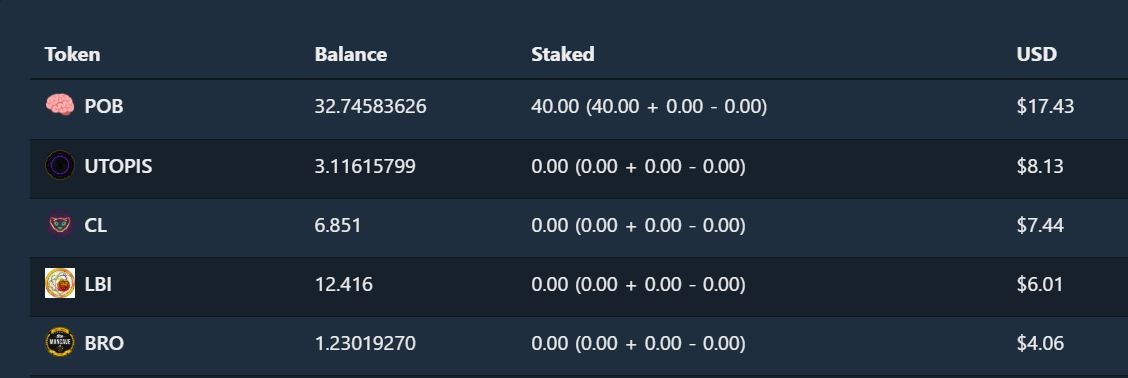The height and width of the screenshot is (378, 1128).
Task: Click POB balance 32.74583626
Action: [x=370, y=107]
